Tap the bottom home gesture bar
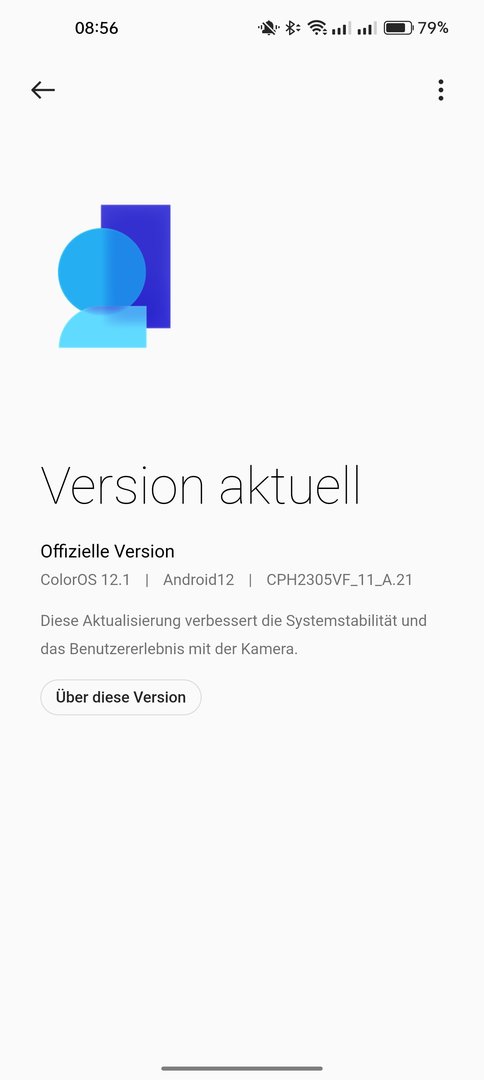This screenshot has width=484, height=1080. click(242, 1068)
